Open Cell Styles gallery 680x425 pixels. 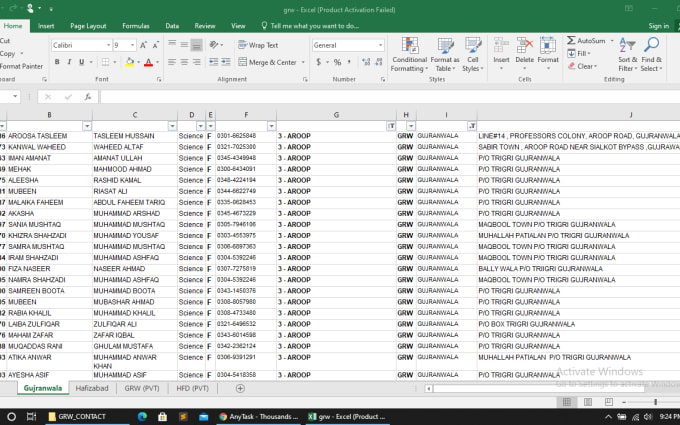point(472,55)
